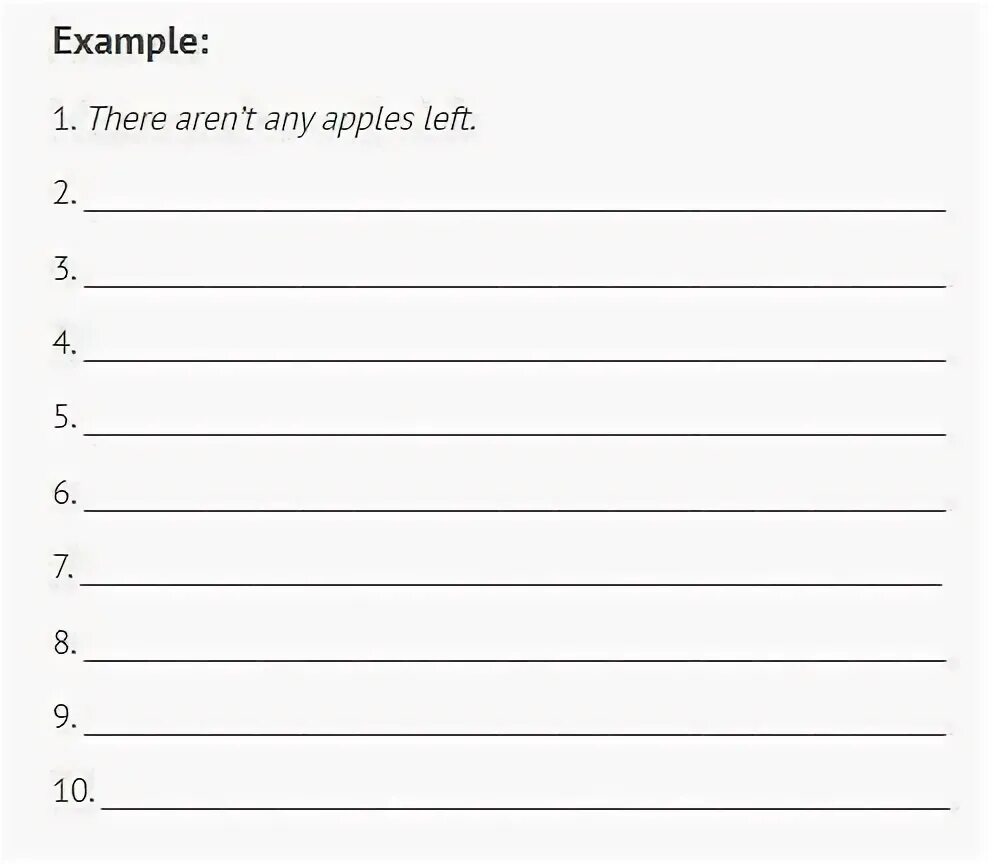
Task: Select the list number "3."
Action: [66, 270]
